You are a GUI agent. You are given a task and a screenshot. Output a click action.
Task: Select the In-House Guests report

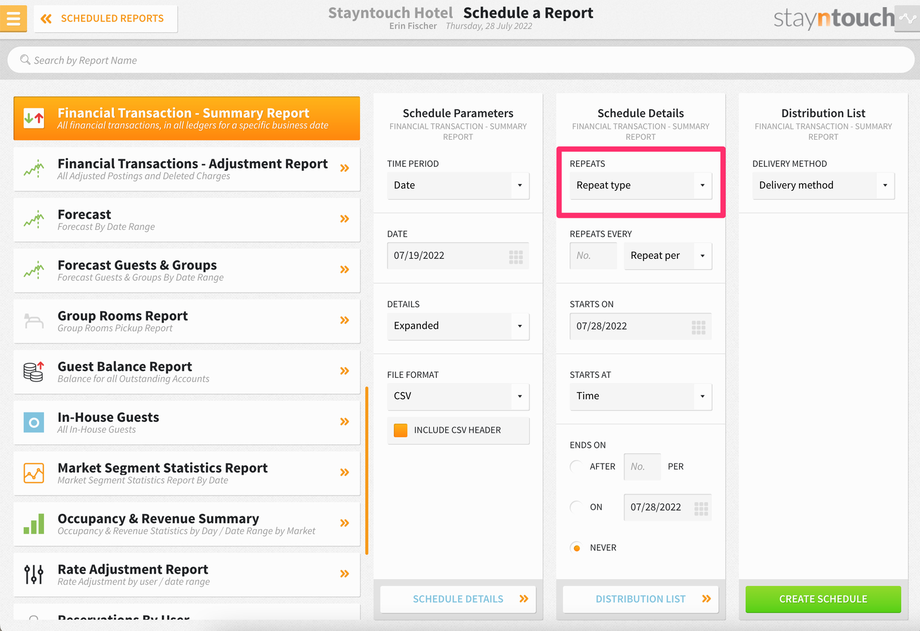(187, 422)
